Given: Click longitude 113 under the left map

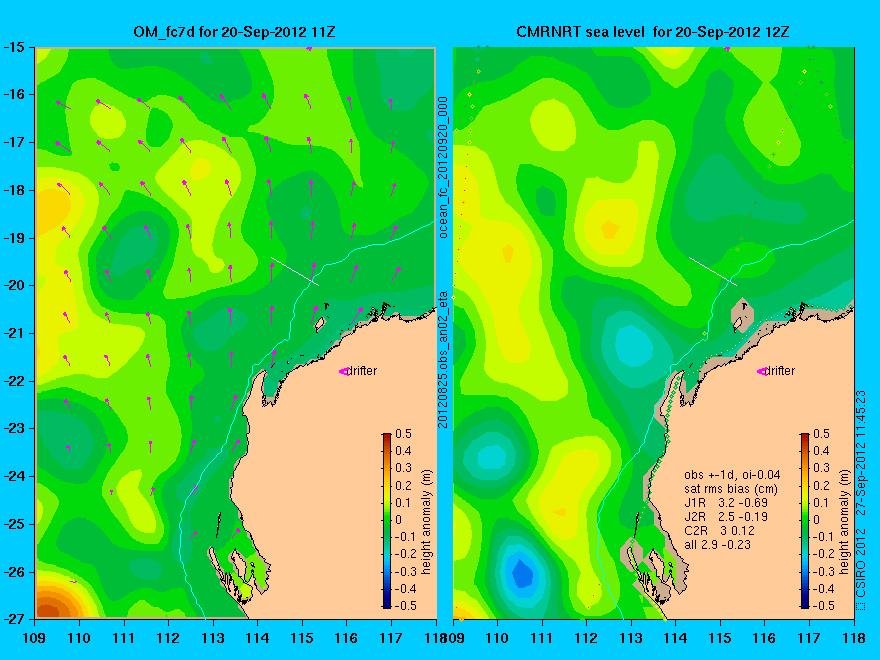Looking at the screenshot, I should coord(213,638).
